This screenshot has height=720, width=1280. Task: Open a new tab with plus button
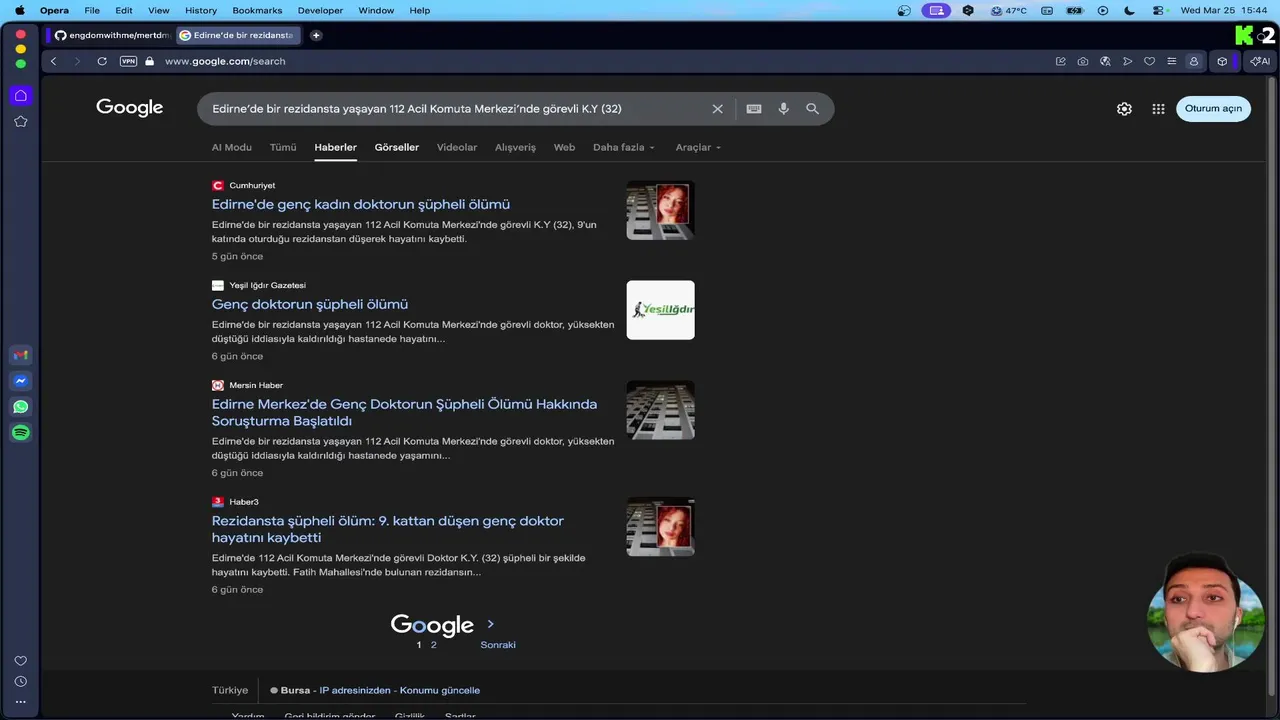point(316,35)
